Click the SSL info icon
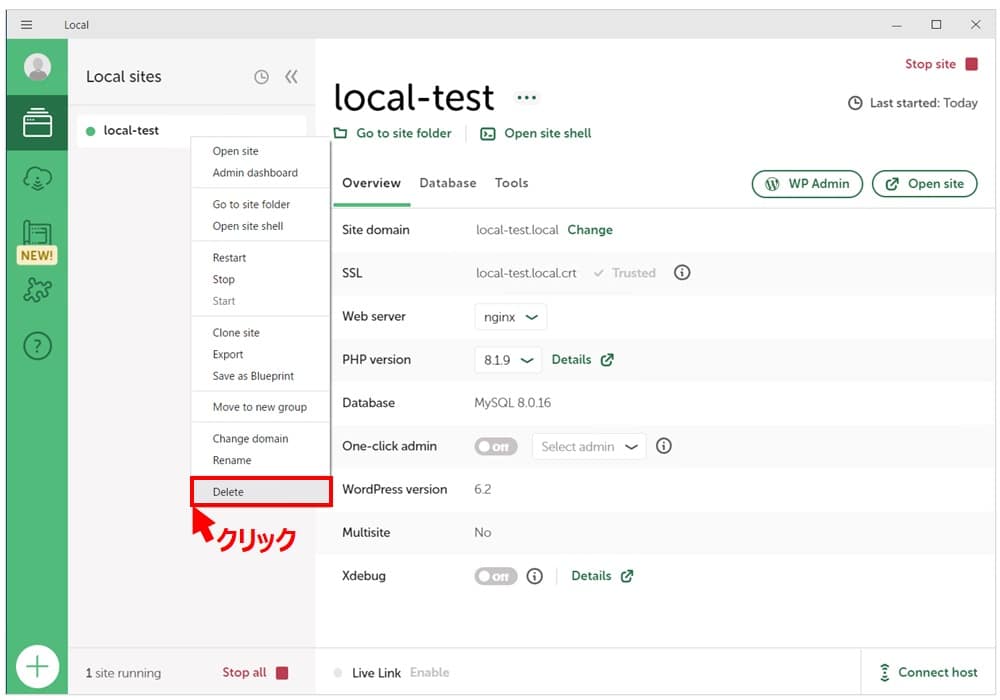1000x700 pixels. 682,273
